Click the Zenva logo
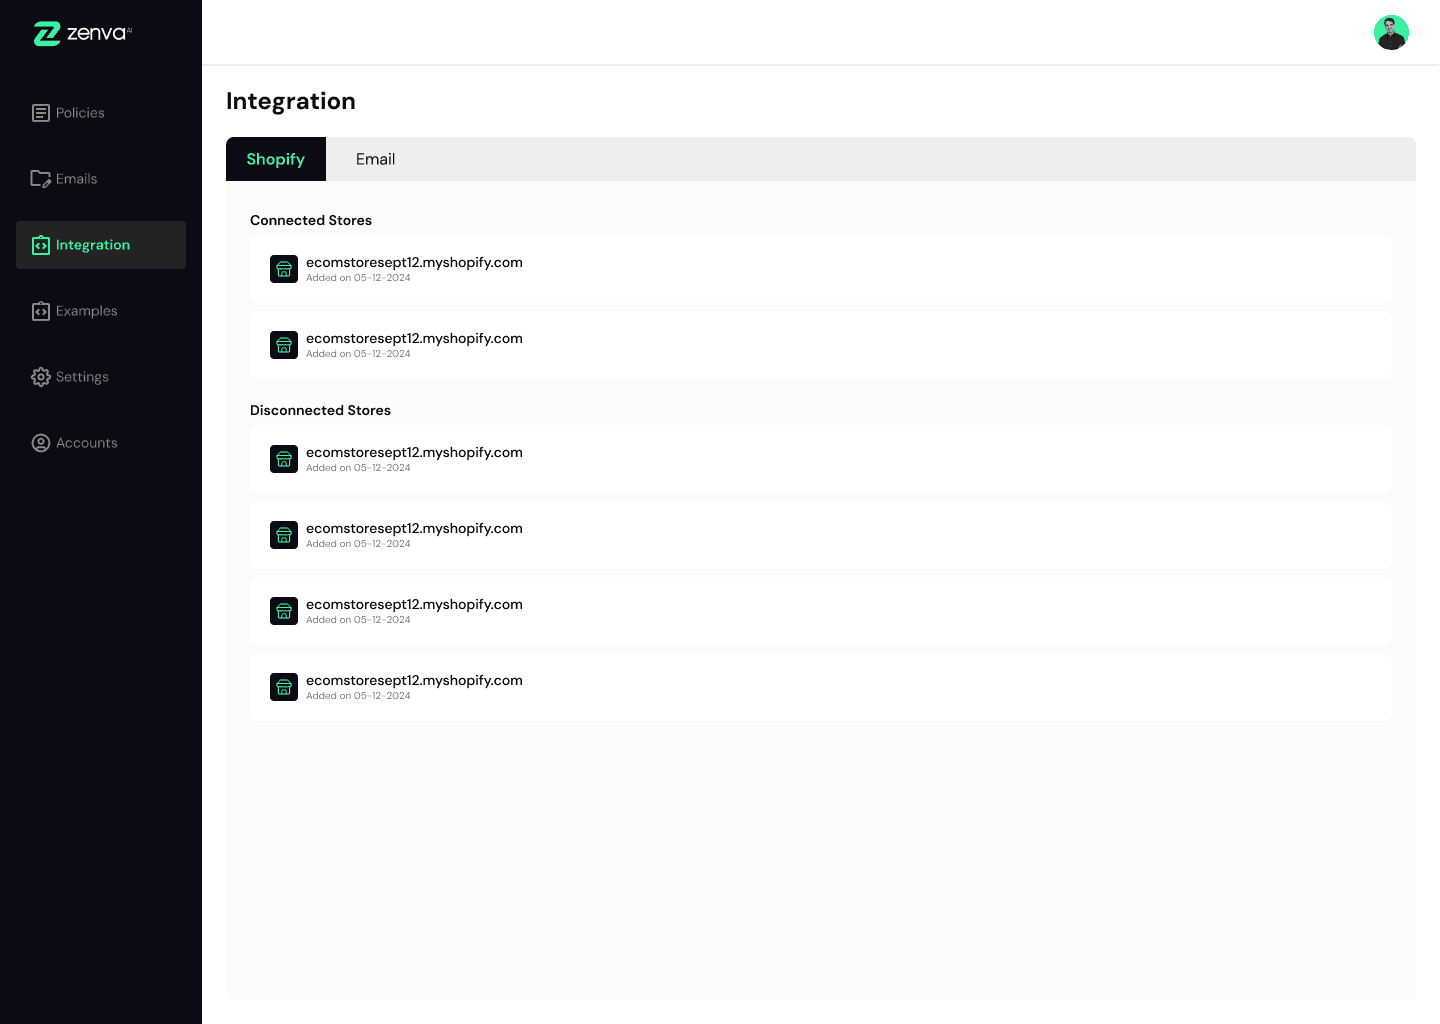This screenshot has height=1024, width=1440. tap(83, 34)
